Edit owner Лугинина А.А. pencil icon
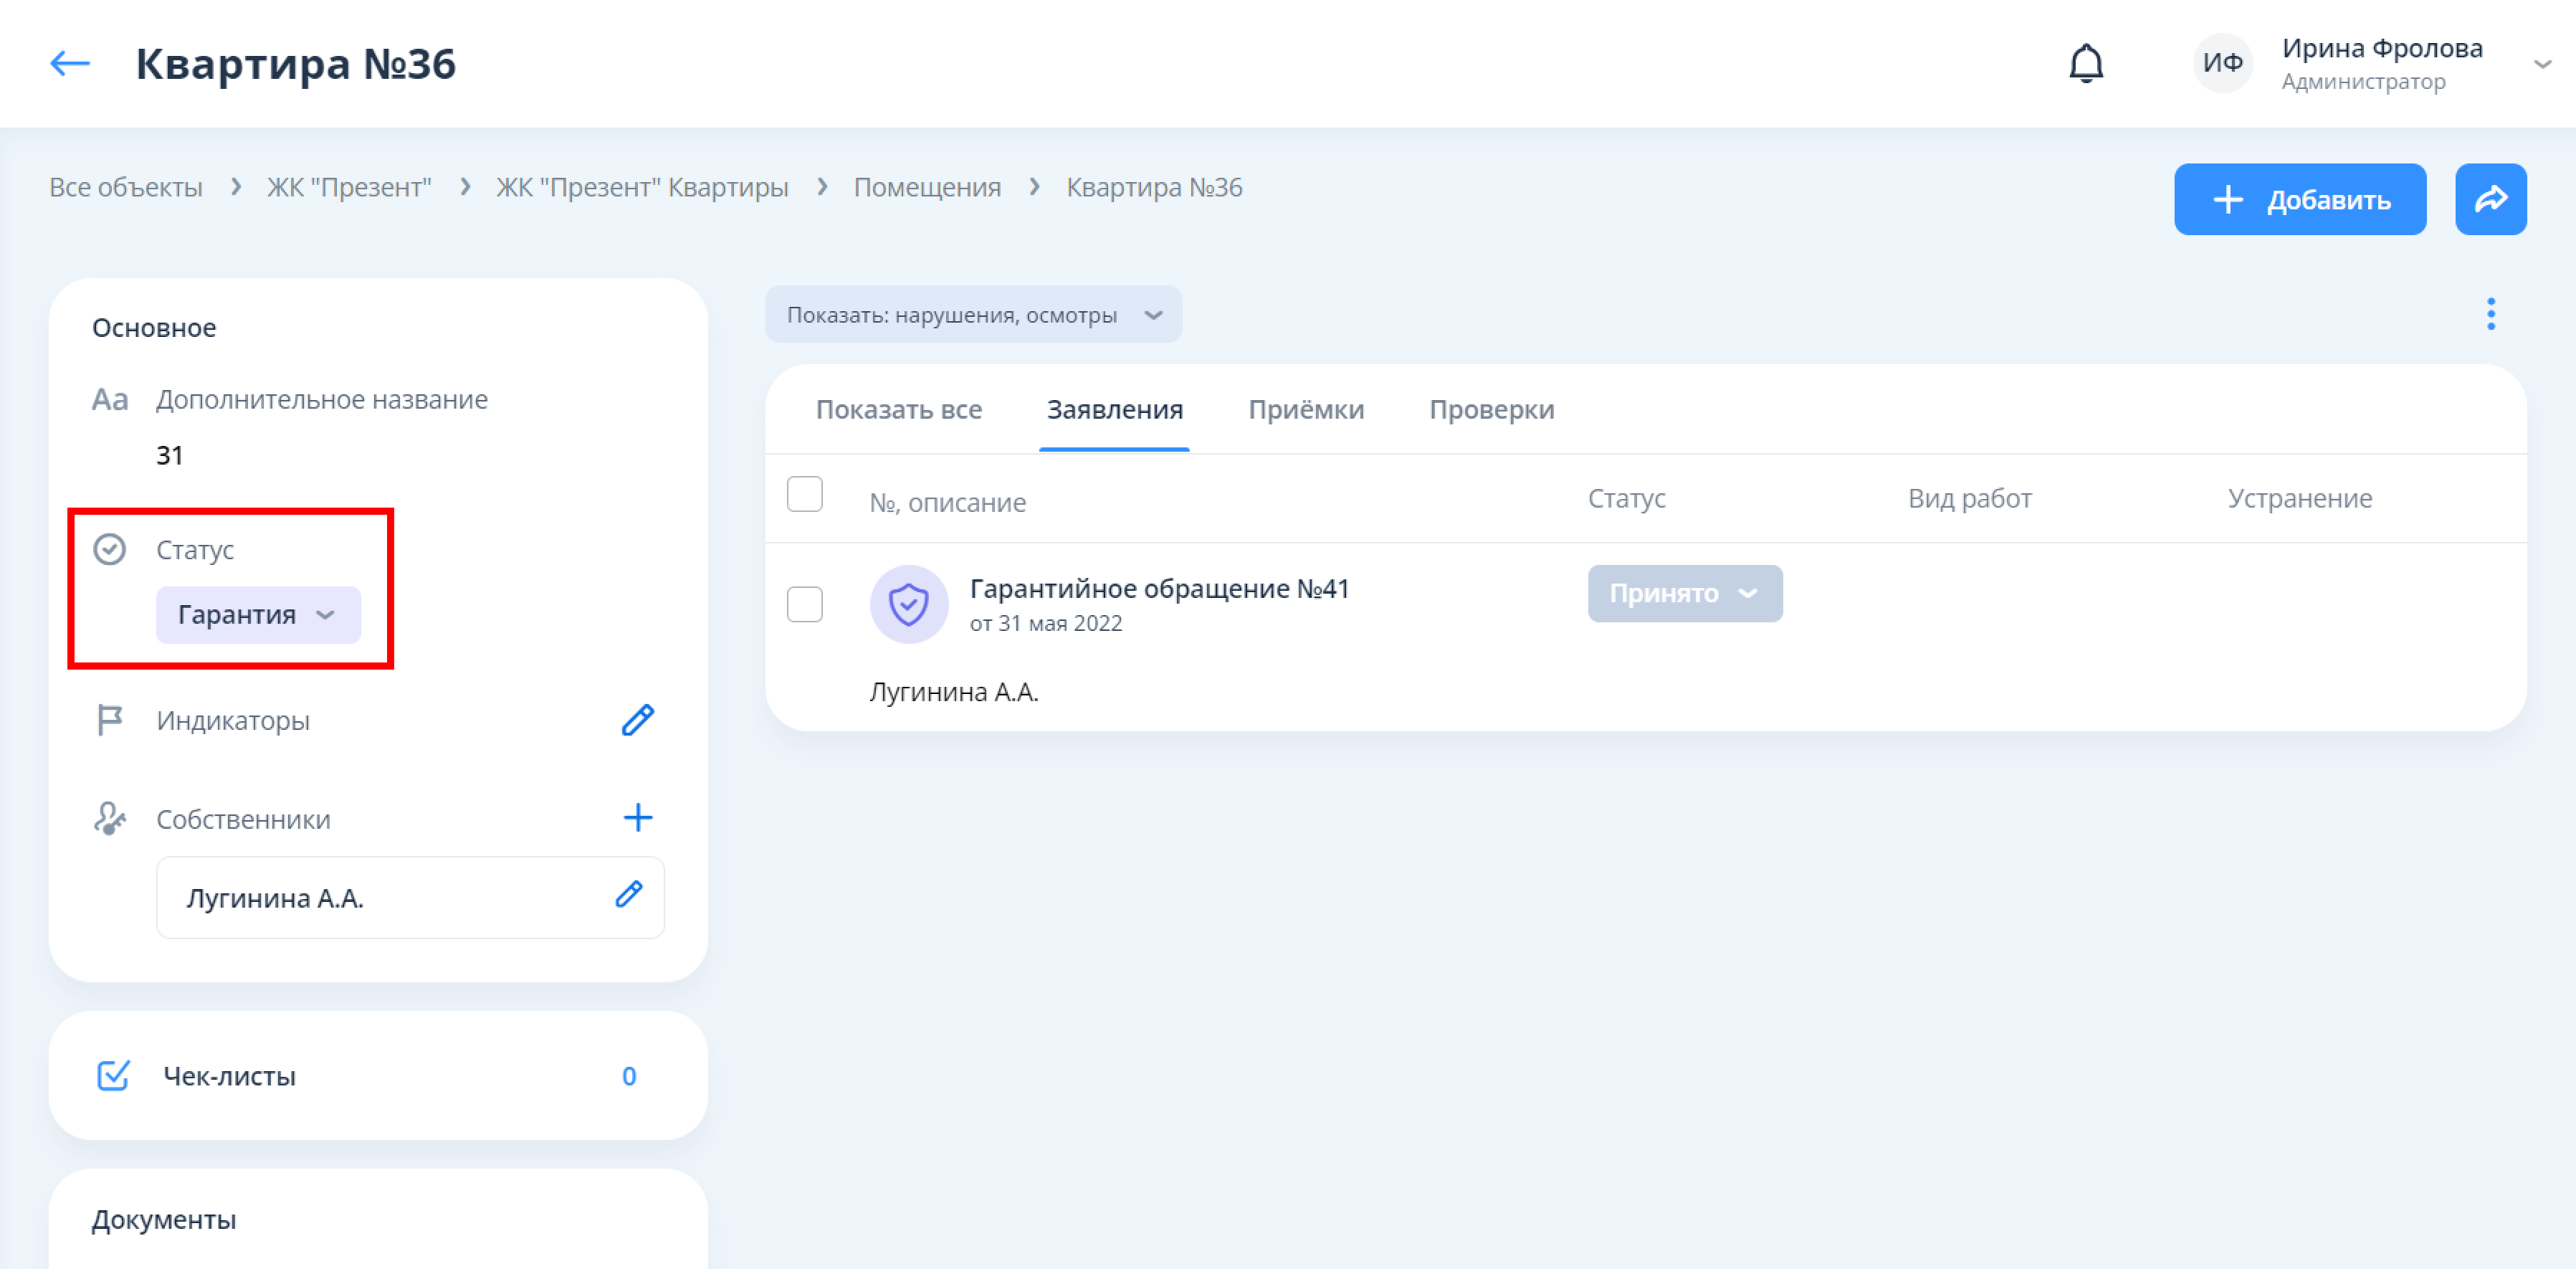The image size is (2576, 1269). [x=628, y=895]
